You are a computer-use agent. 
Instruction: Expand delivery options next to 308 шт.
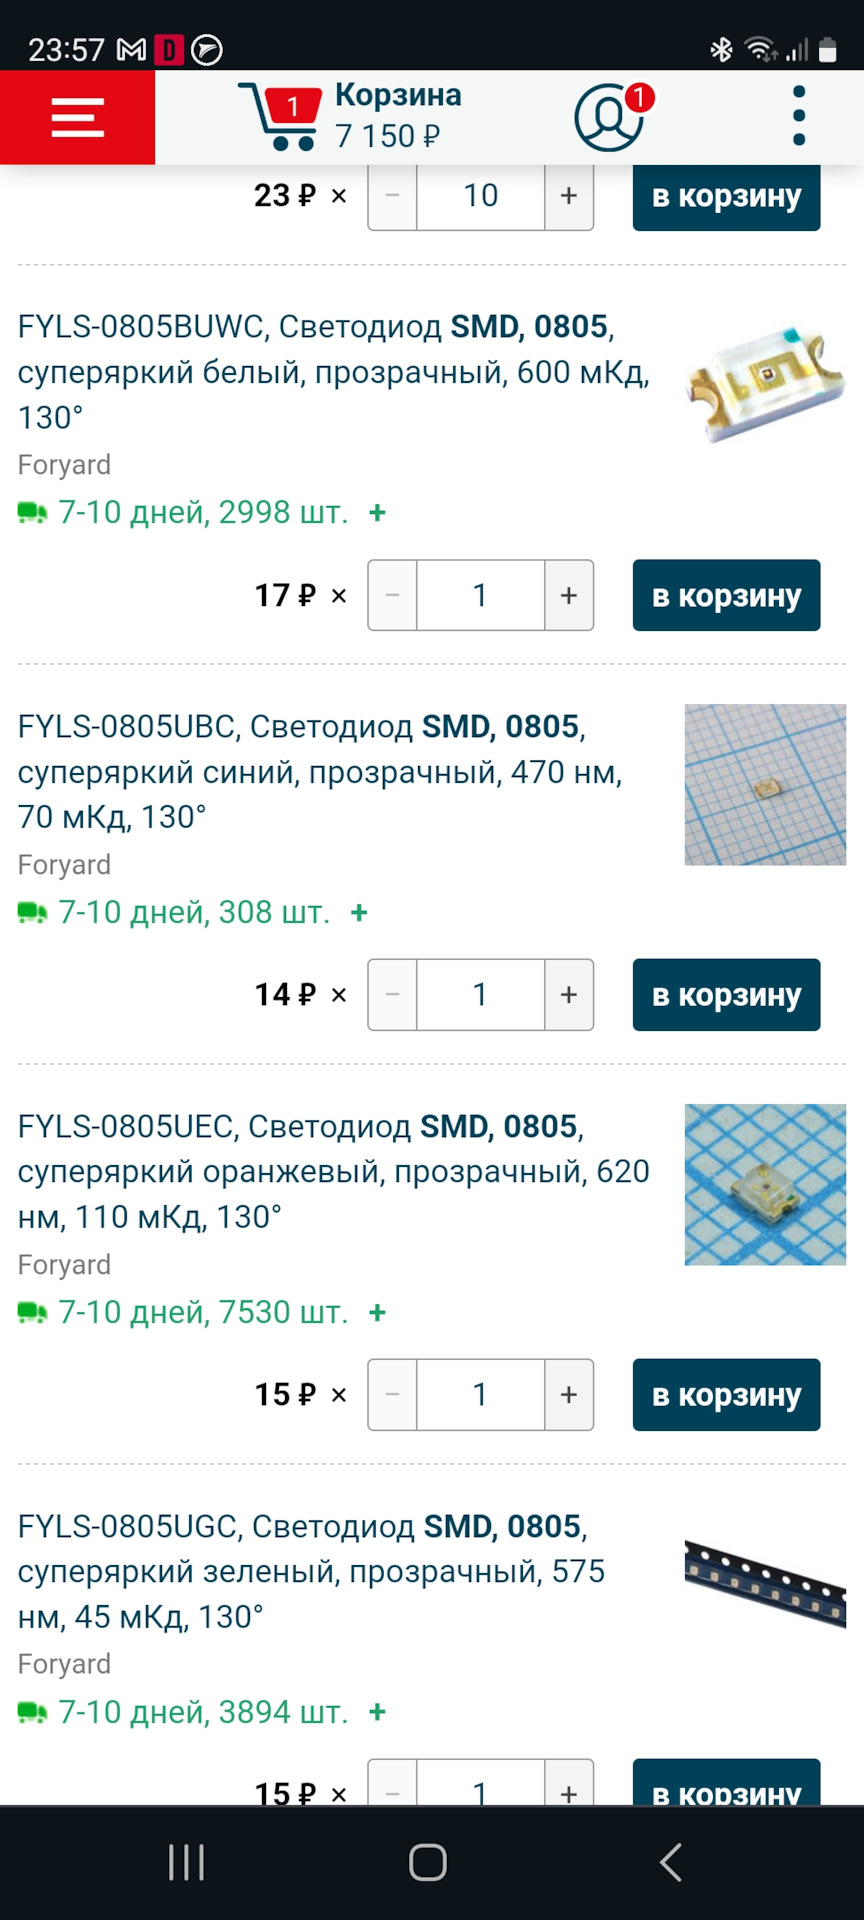357,912
